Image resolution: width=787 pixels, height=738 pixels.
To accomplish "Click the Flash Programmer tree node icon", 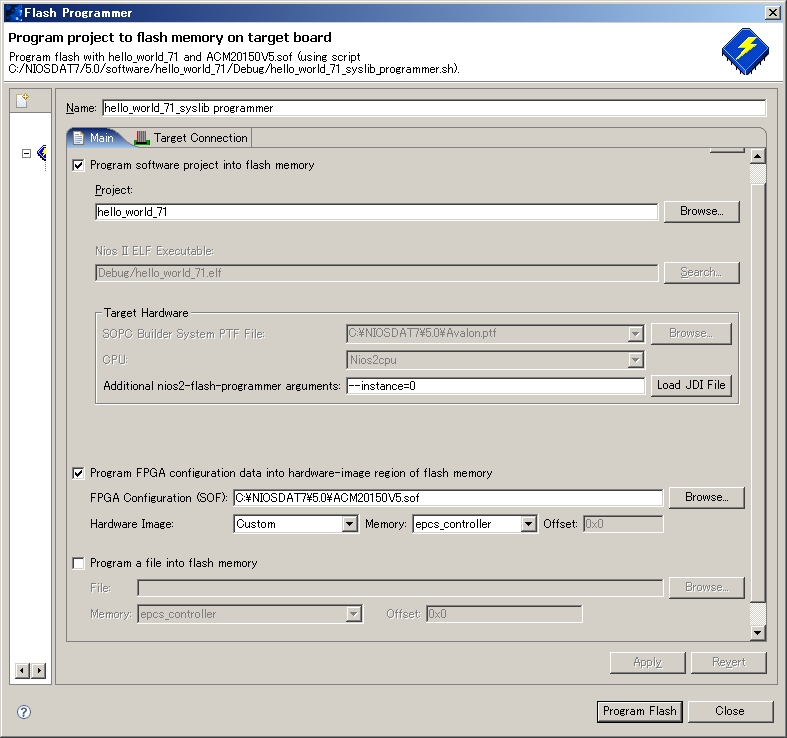I will tap(42, 153).
